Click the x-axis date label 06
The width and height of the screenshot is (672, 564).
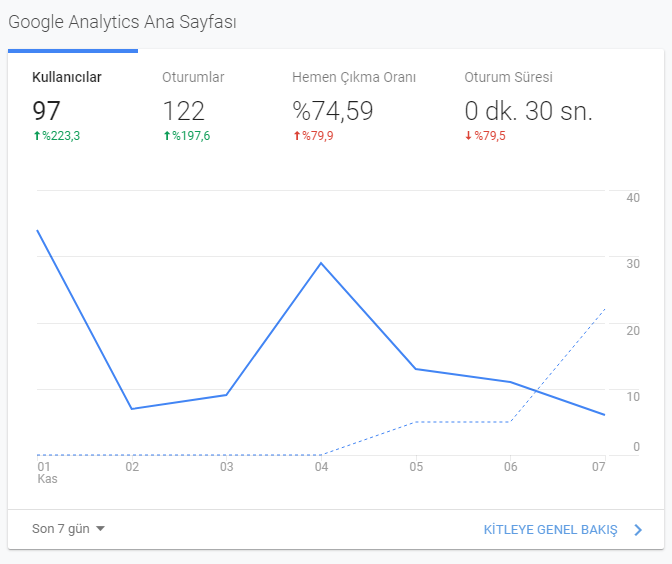(510, 467)
